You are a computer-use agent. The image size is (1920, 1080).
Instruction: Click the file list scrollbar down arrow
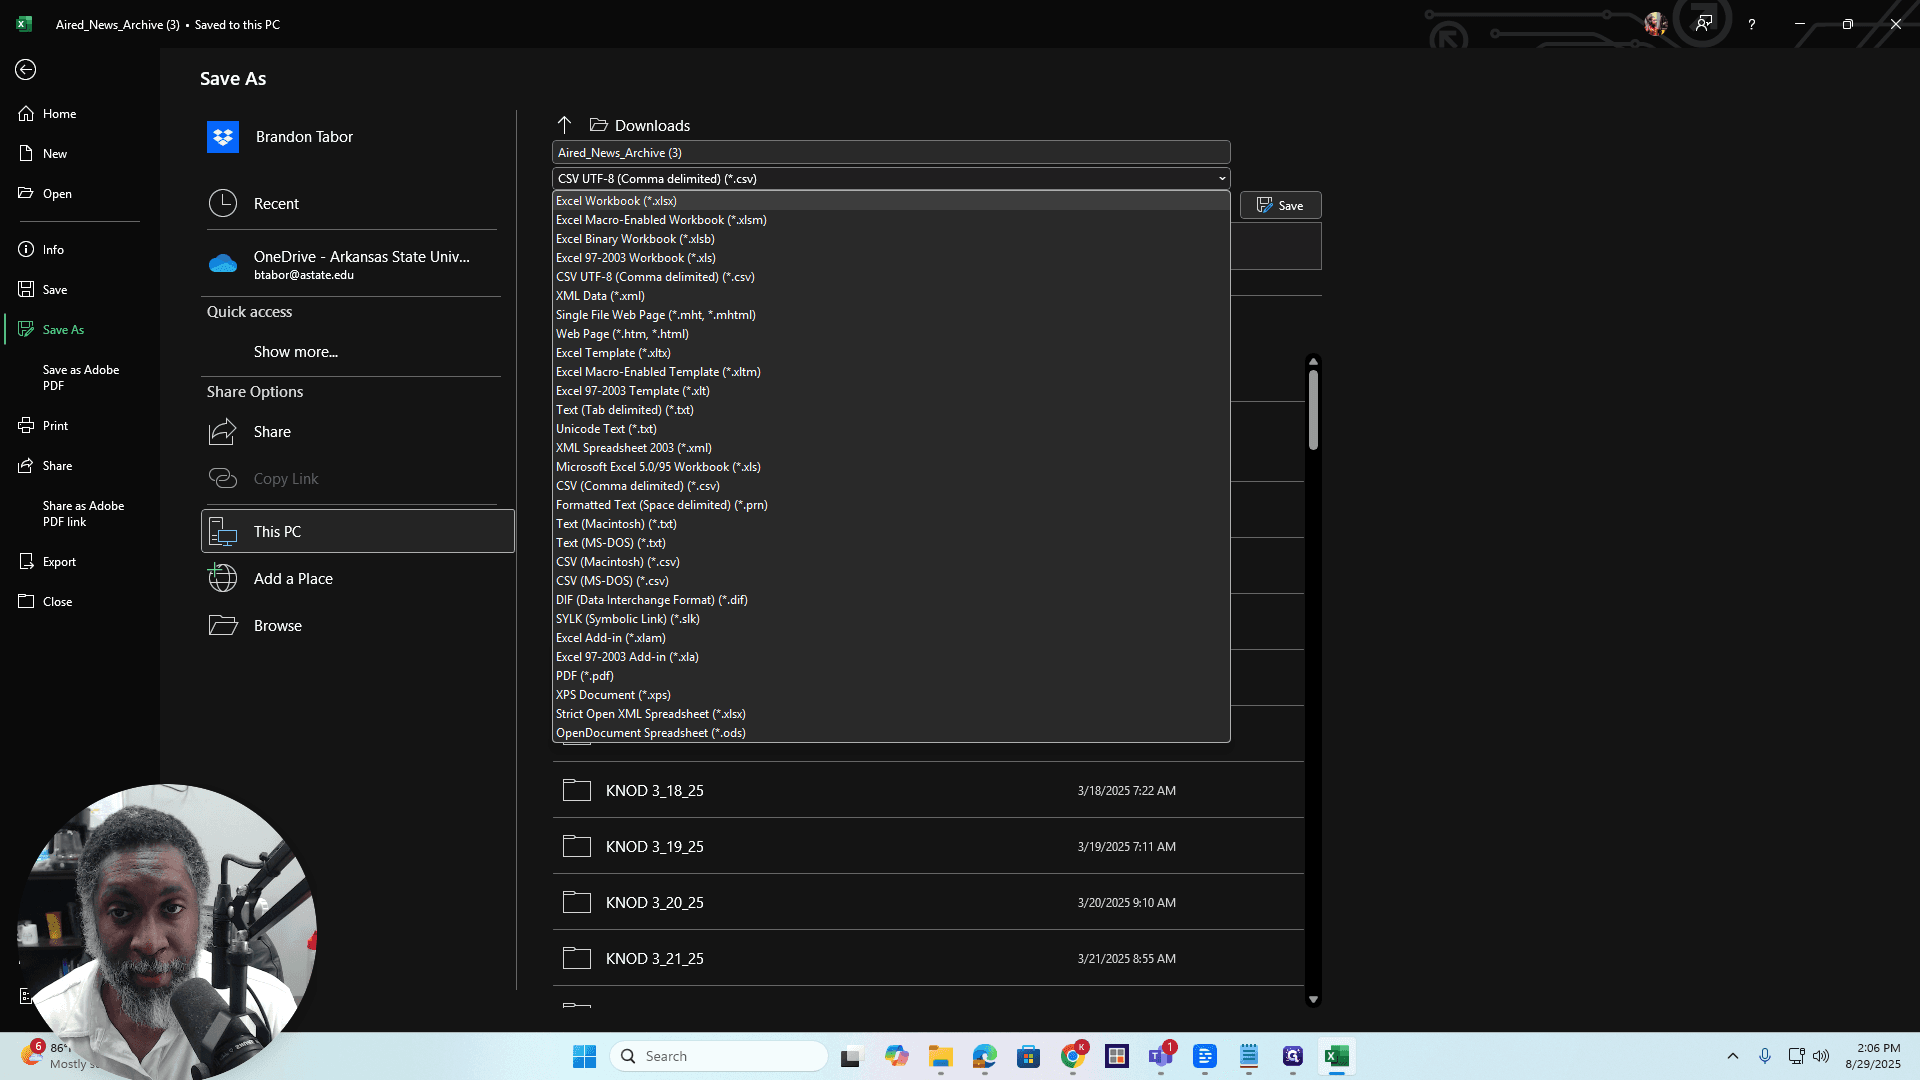click(x=1313, y=999)
